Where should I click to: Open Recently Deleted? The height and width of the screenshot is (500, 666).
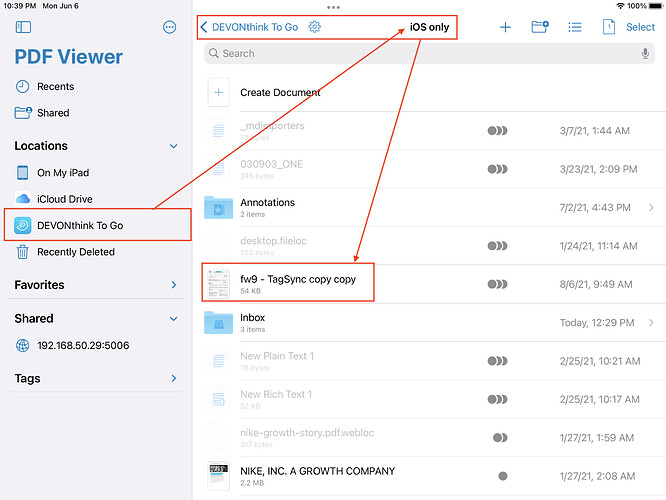click(98, 252)
